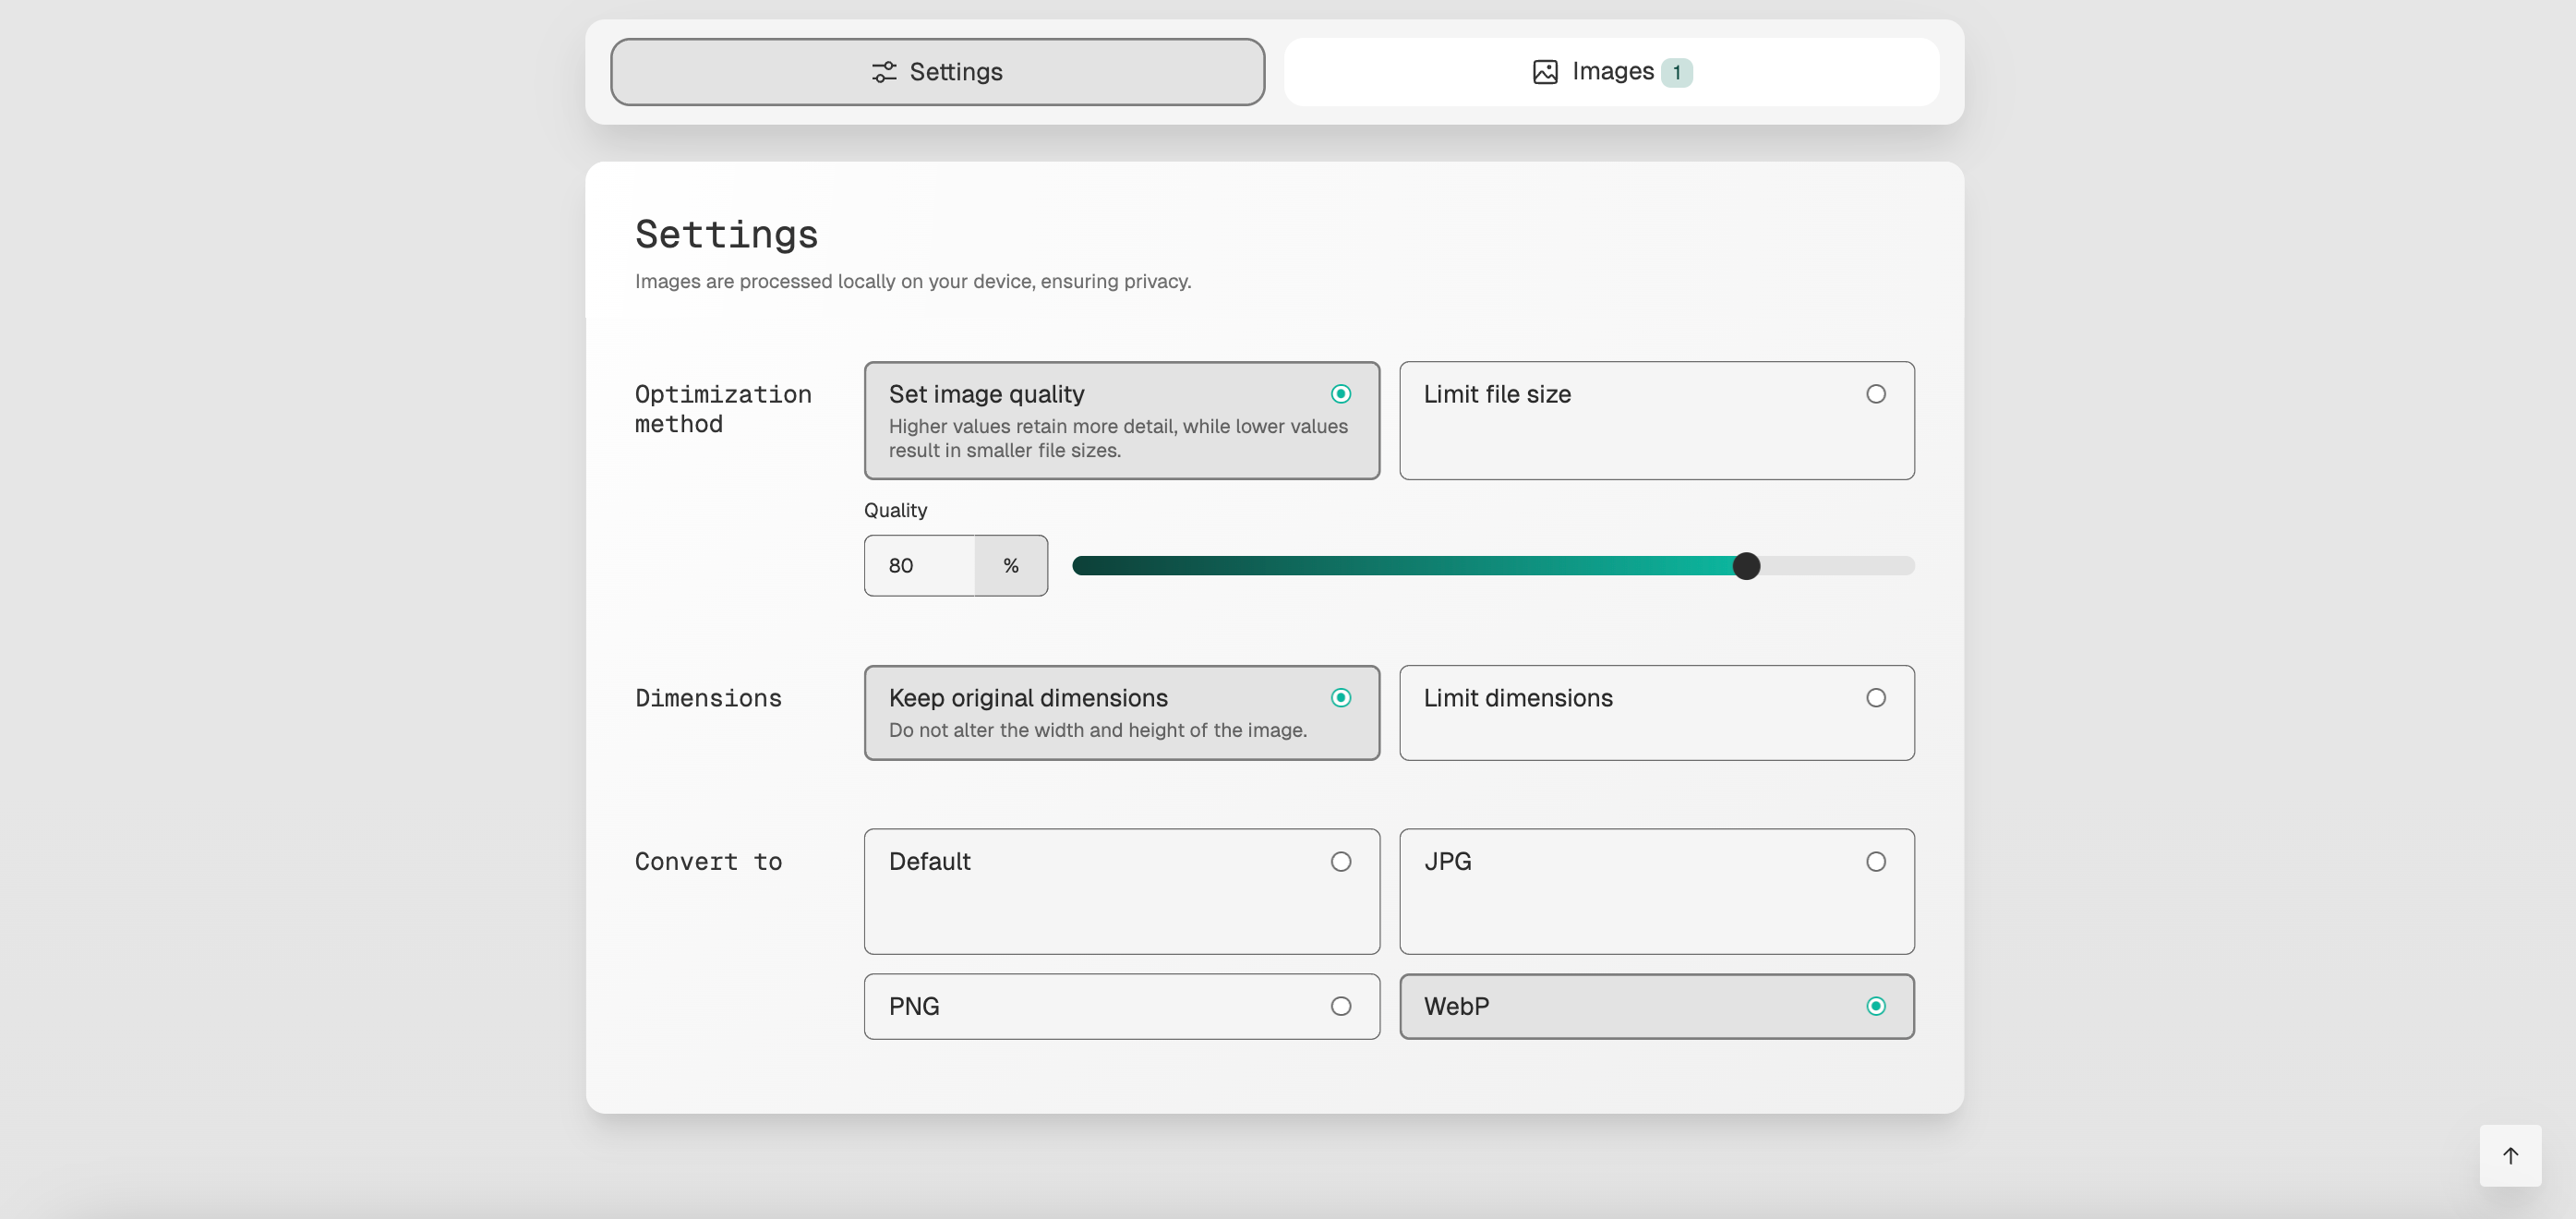This screenshot has width=2576, height=1219.
Task: Choose PNG as the output format
Action: coord(1120,1006)
